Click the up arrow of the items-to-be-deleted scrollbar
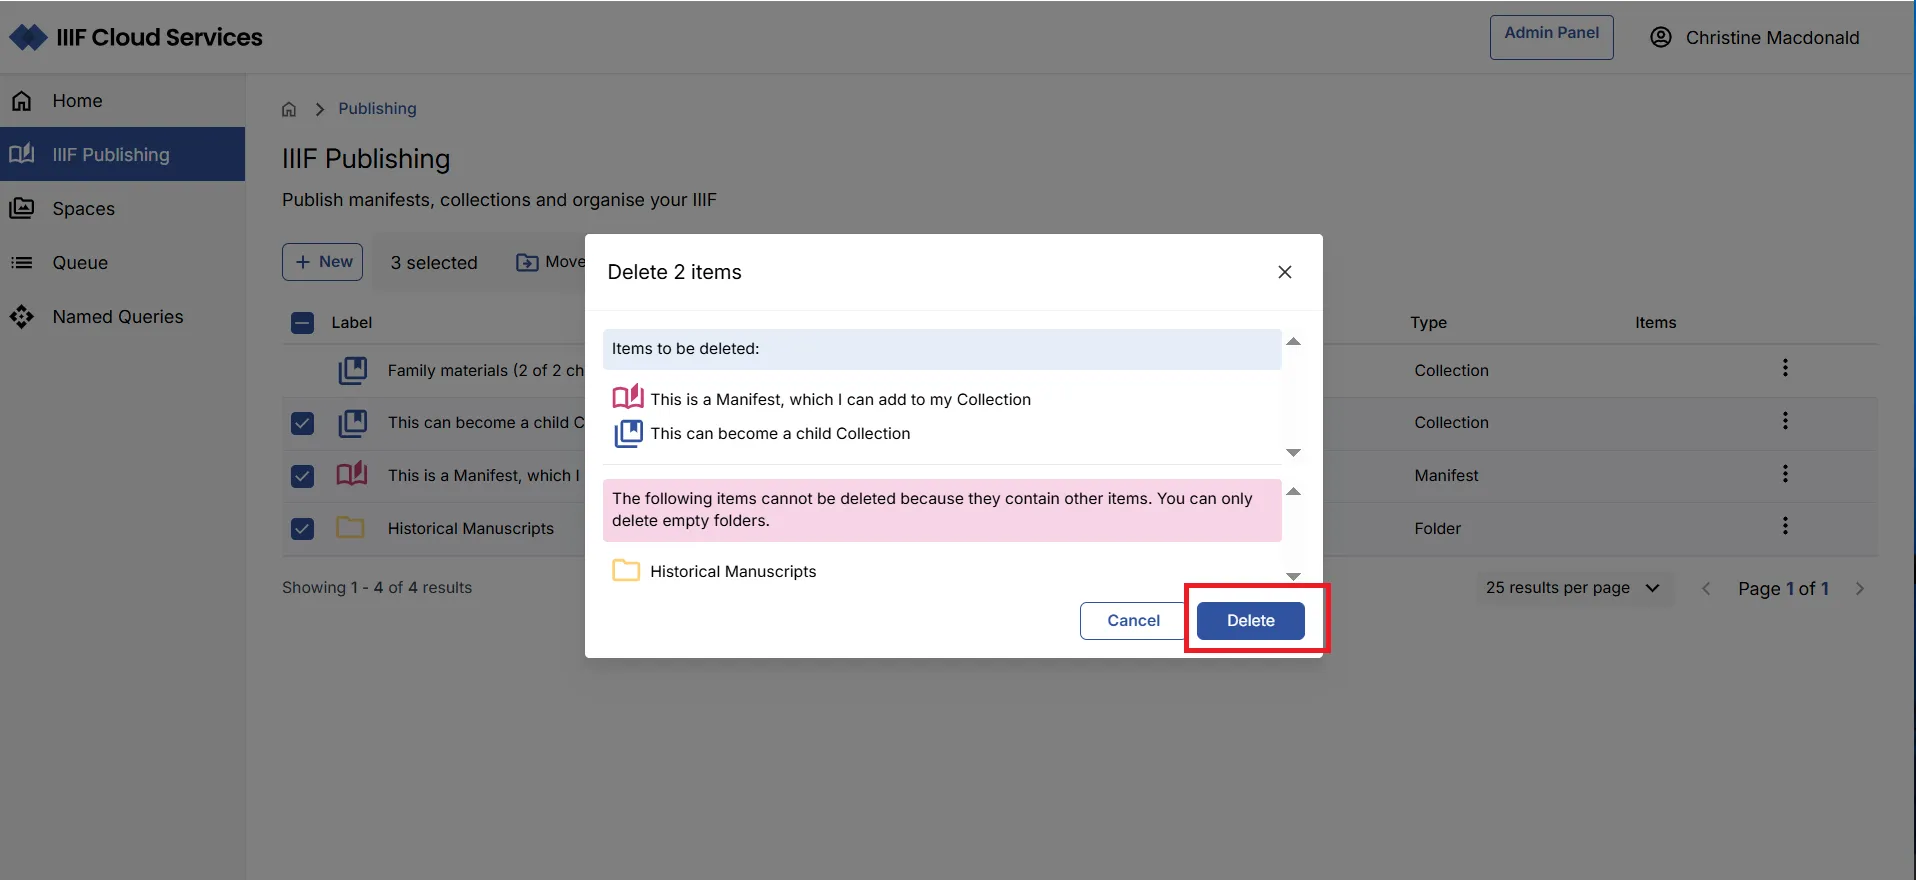This screenshot has width=1916, height=880. point(1293,342)
